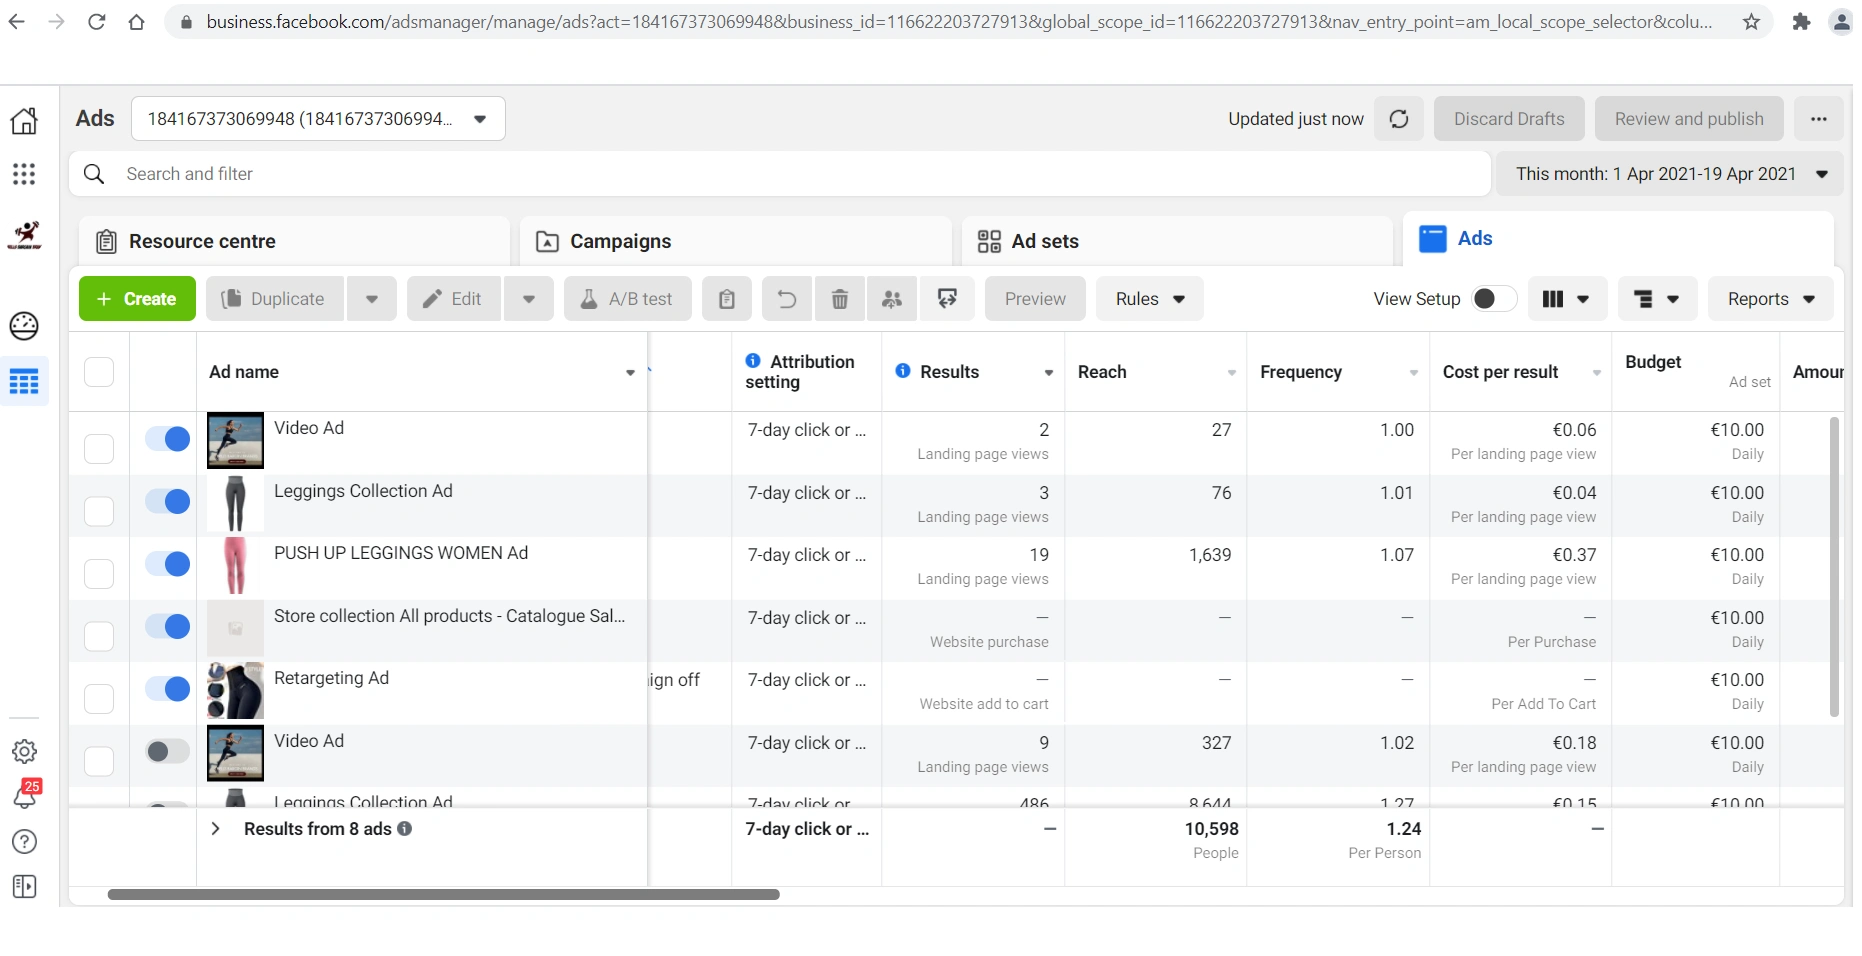The width and height of the screenshot is (1862, 956).
Task: Click the green Create button
Action: pos(137,299)
